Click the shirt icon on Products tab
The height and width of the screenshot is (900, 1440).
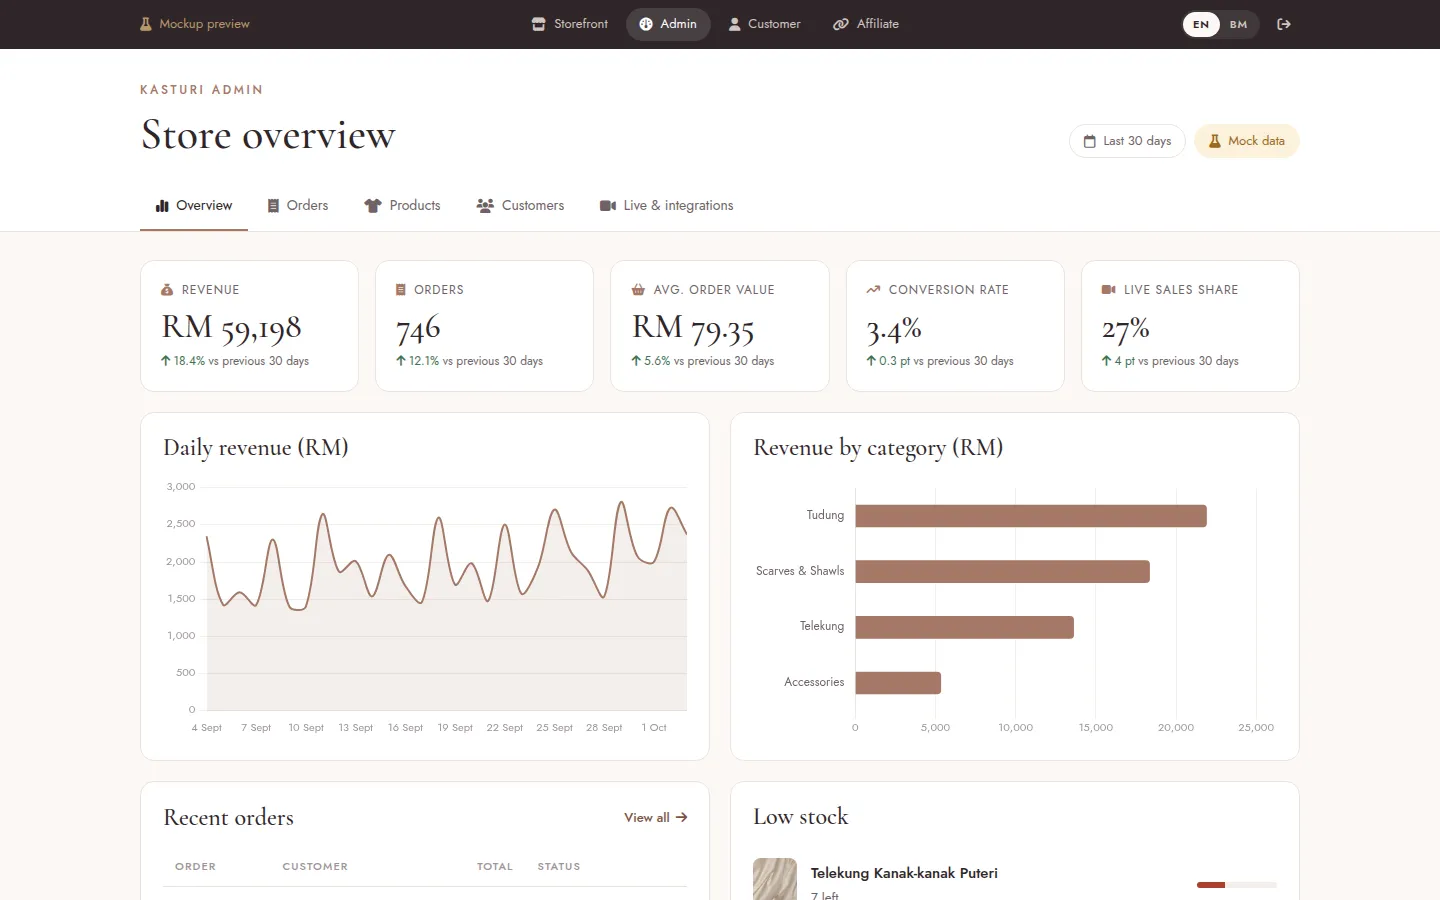coord(373,206)
